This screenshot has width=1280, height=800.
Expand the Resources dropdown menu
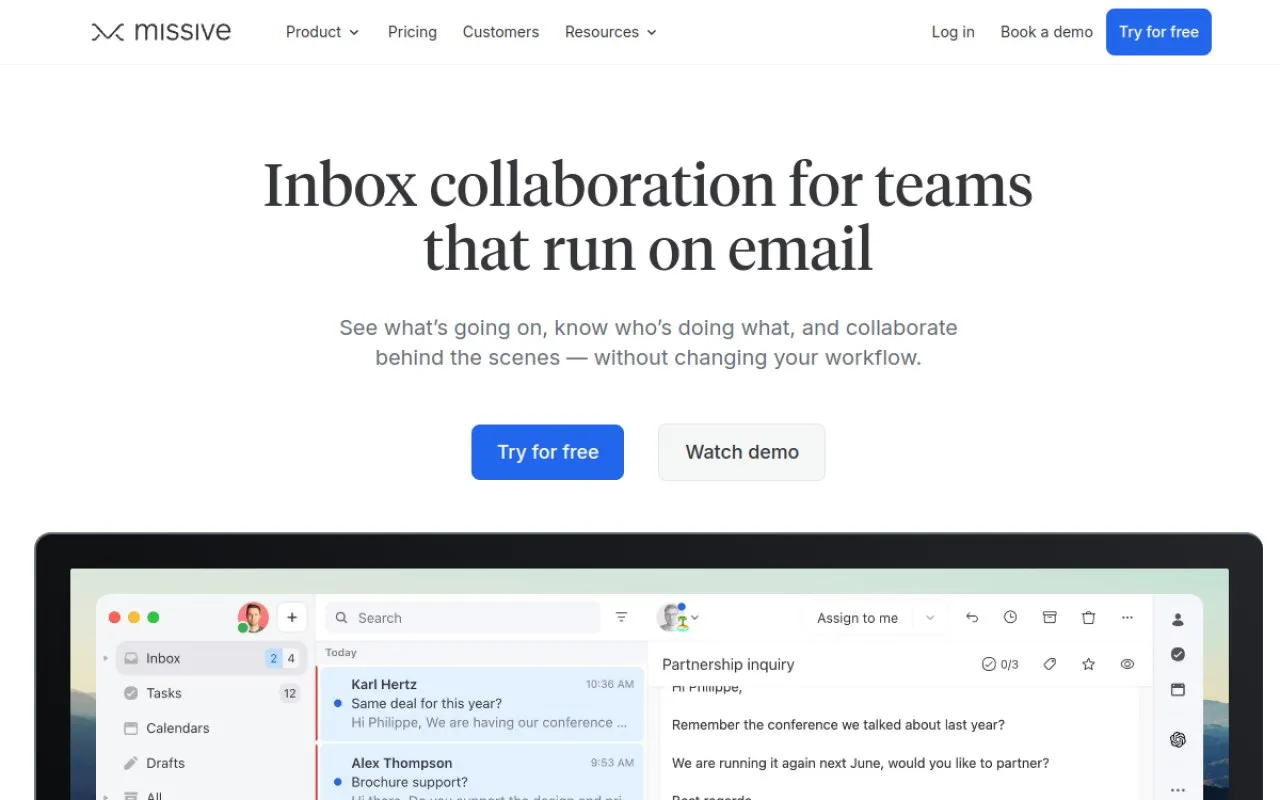(x=610, y=32)
